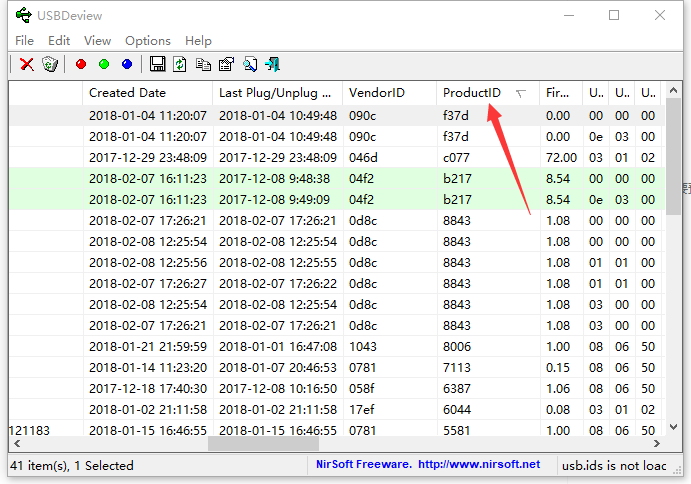
Task: Click the exit door toolbar icon
Action: click(x=273, y=64)
